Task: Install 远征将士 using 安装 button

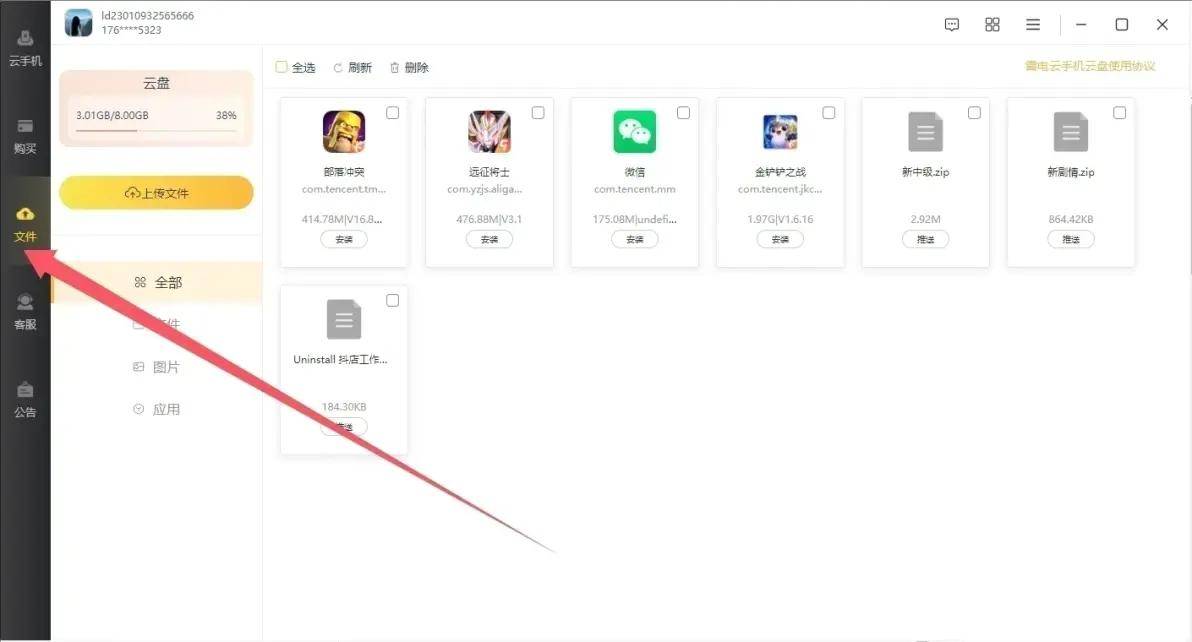Action: pos(489,240)
